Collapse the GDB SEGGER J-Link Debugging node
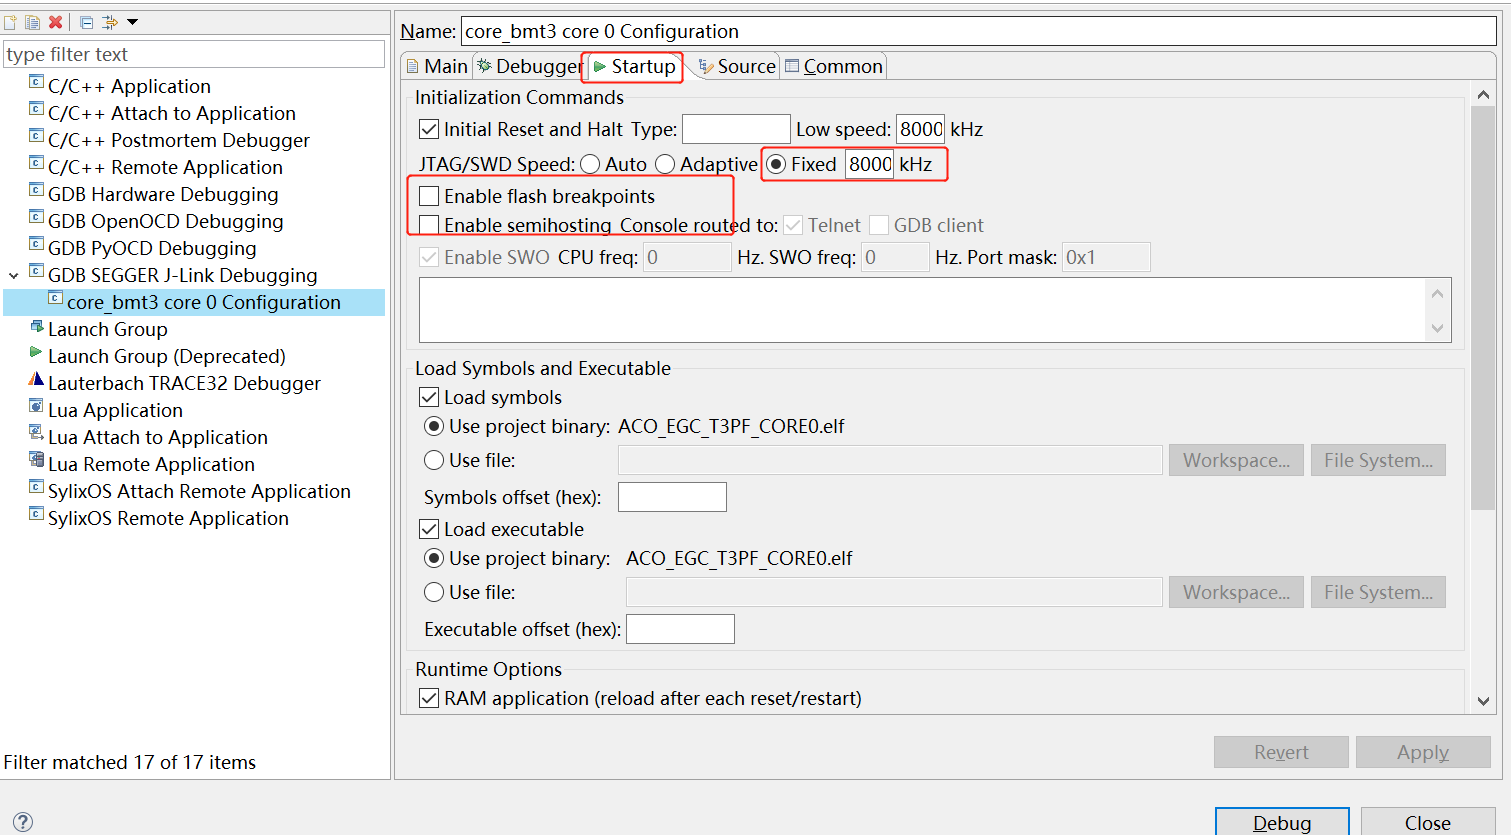The image size is (1511, 835). pyautogui.click(x=14, y=275)
